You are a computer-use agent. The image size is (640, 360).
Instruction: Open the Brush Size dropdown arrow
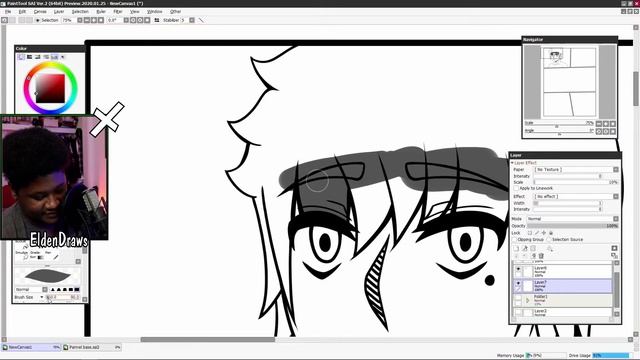pos(42,297)
